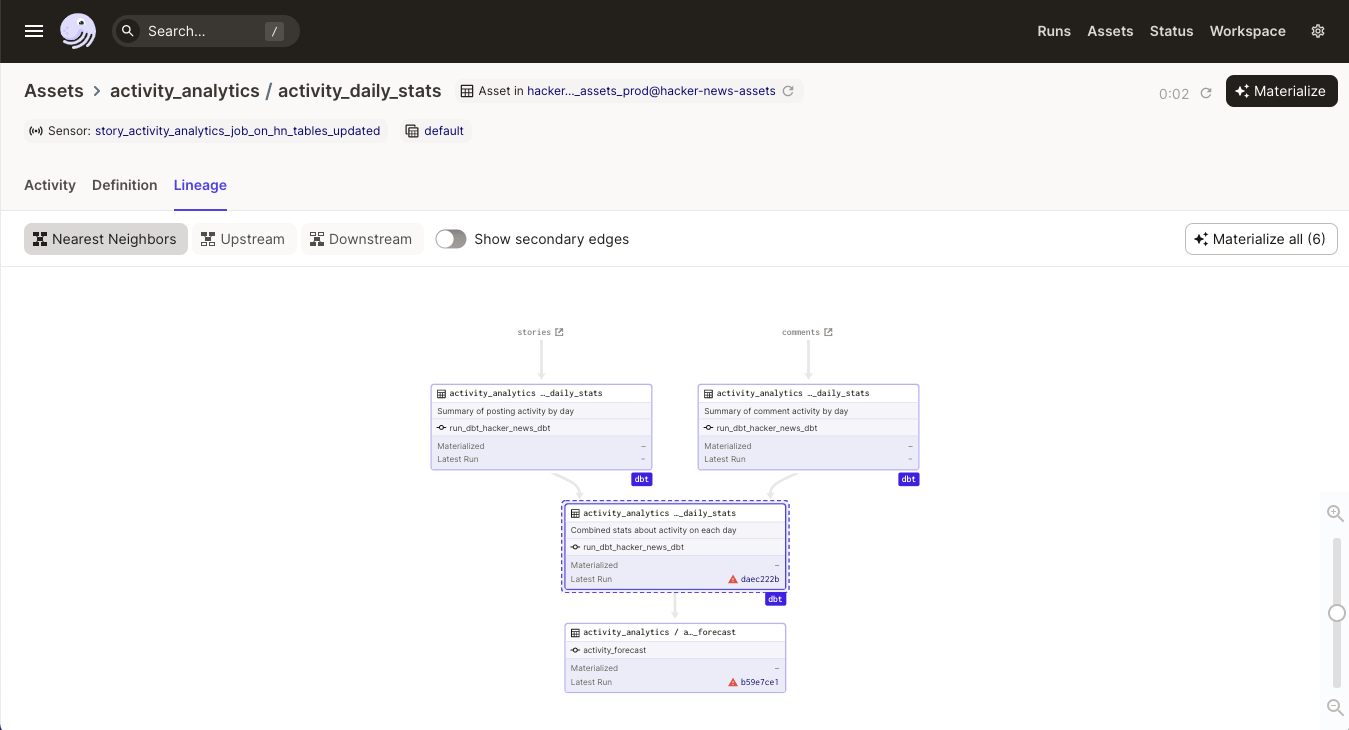
Task: Select node Combined stats about activity each day
Action: click(675, 547)
